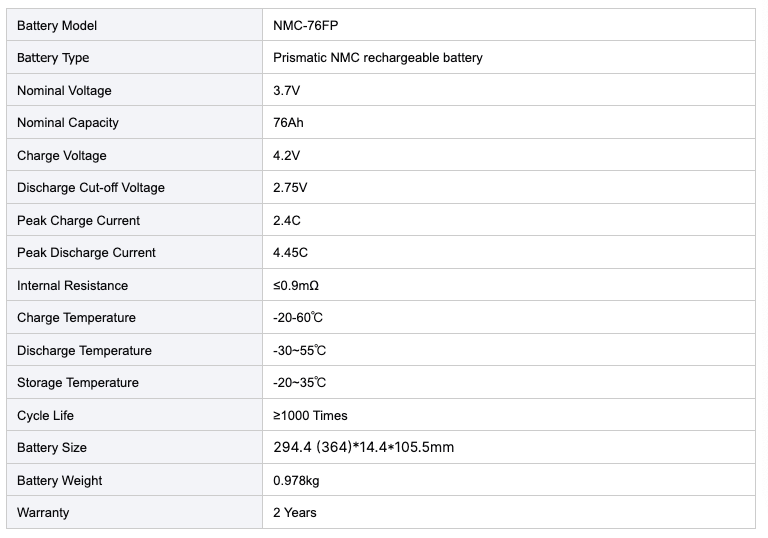This screenshot has width=768, height=538.
Task: Select the Nominal Voltage 3.7V value
Action: 287,91
